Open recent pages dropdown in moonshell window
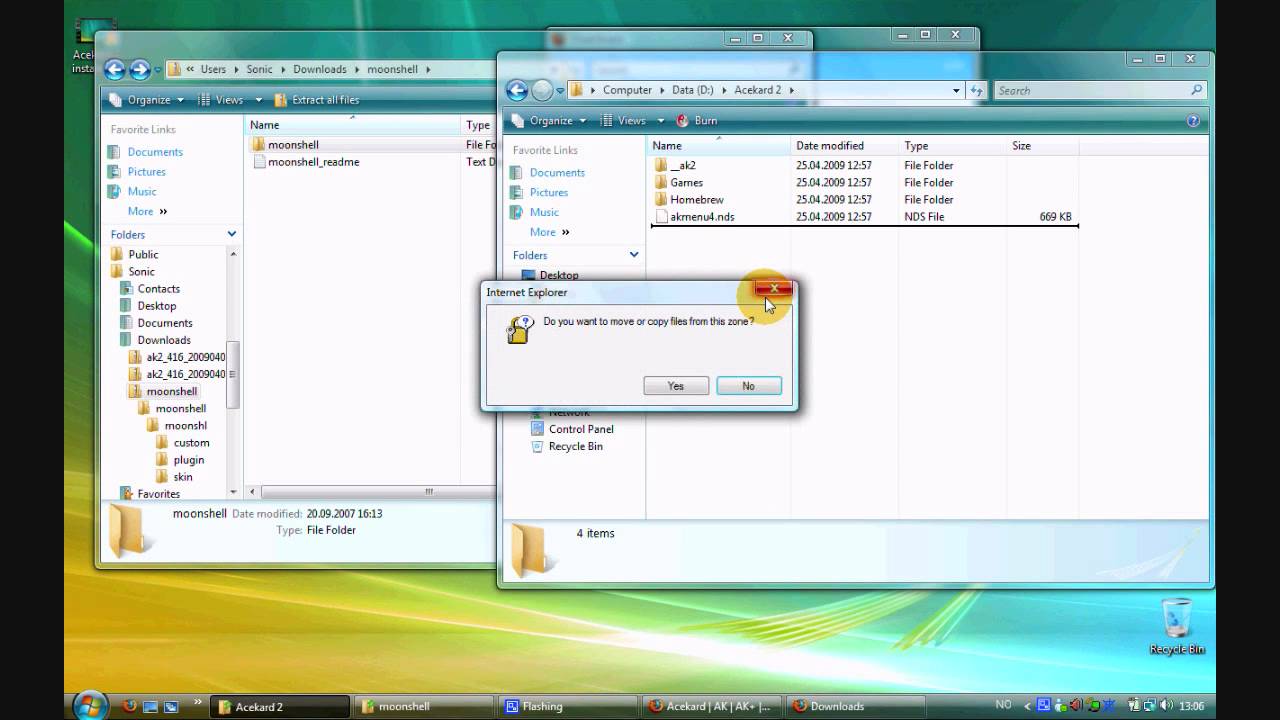The width and height of the screenshot is (1280, 720). pos(158,70)
